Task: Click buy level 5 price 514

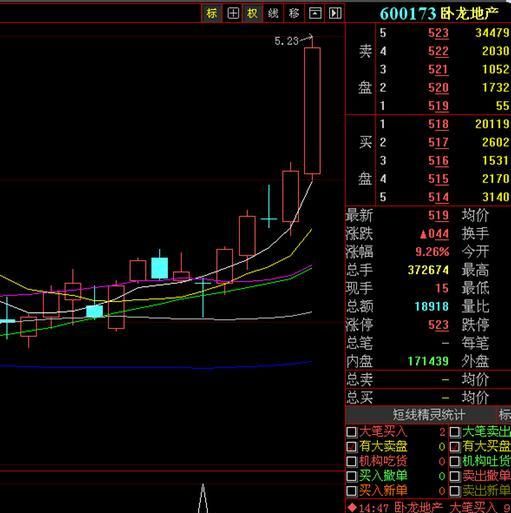Action: click(438, 197)
